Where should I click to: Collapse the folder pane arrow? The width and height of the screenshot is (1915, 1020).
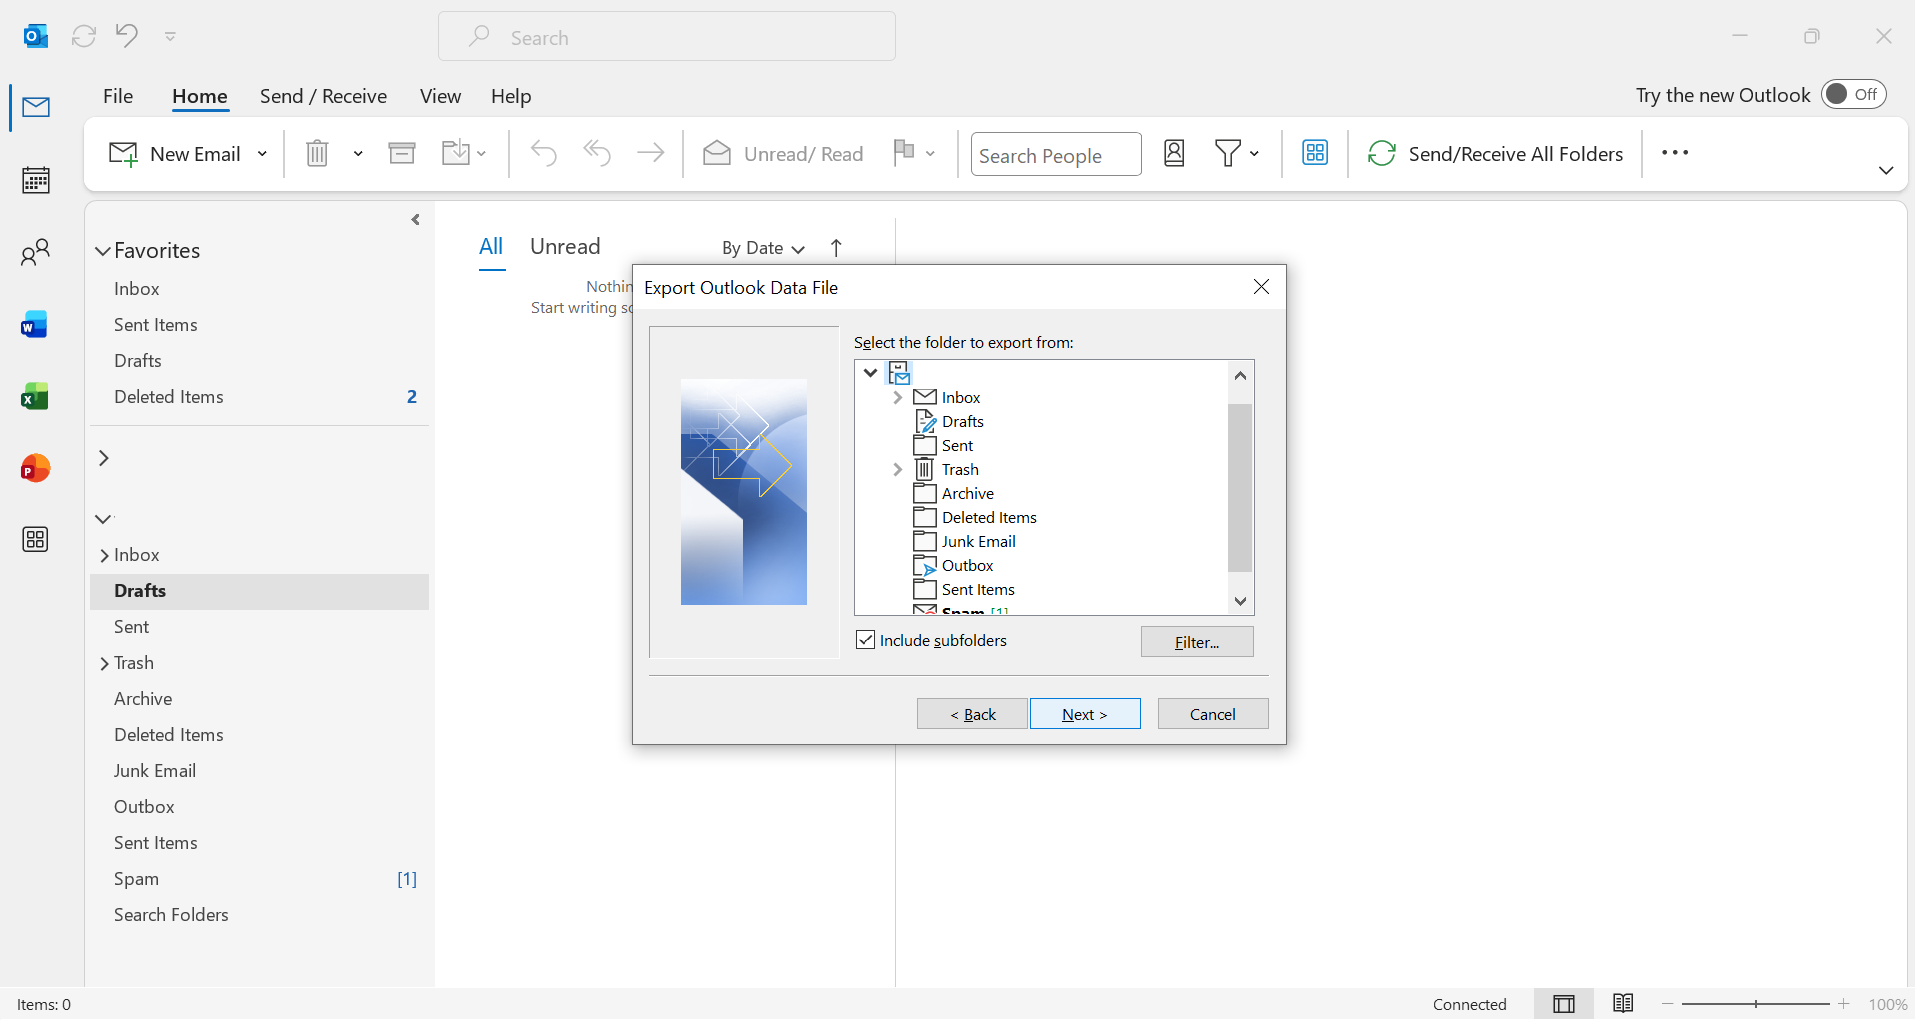(416, 220)
